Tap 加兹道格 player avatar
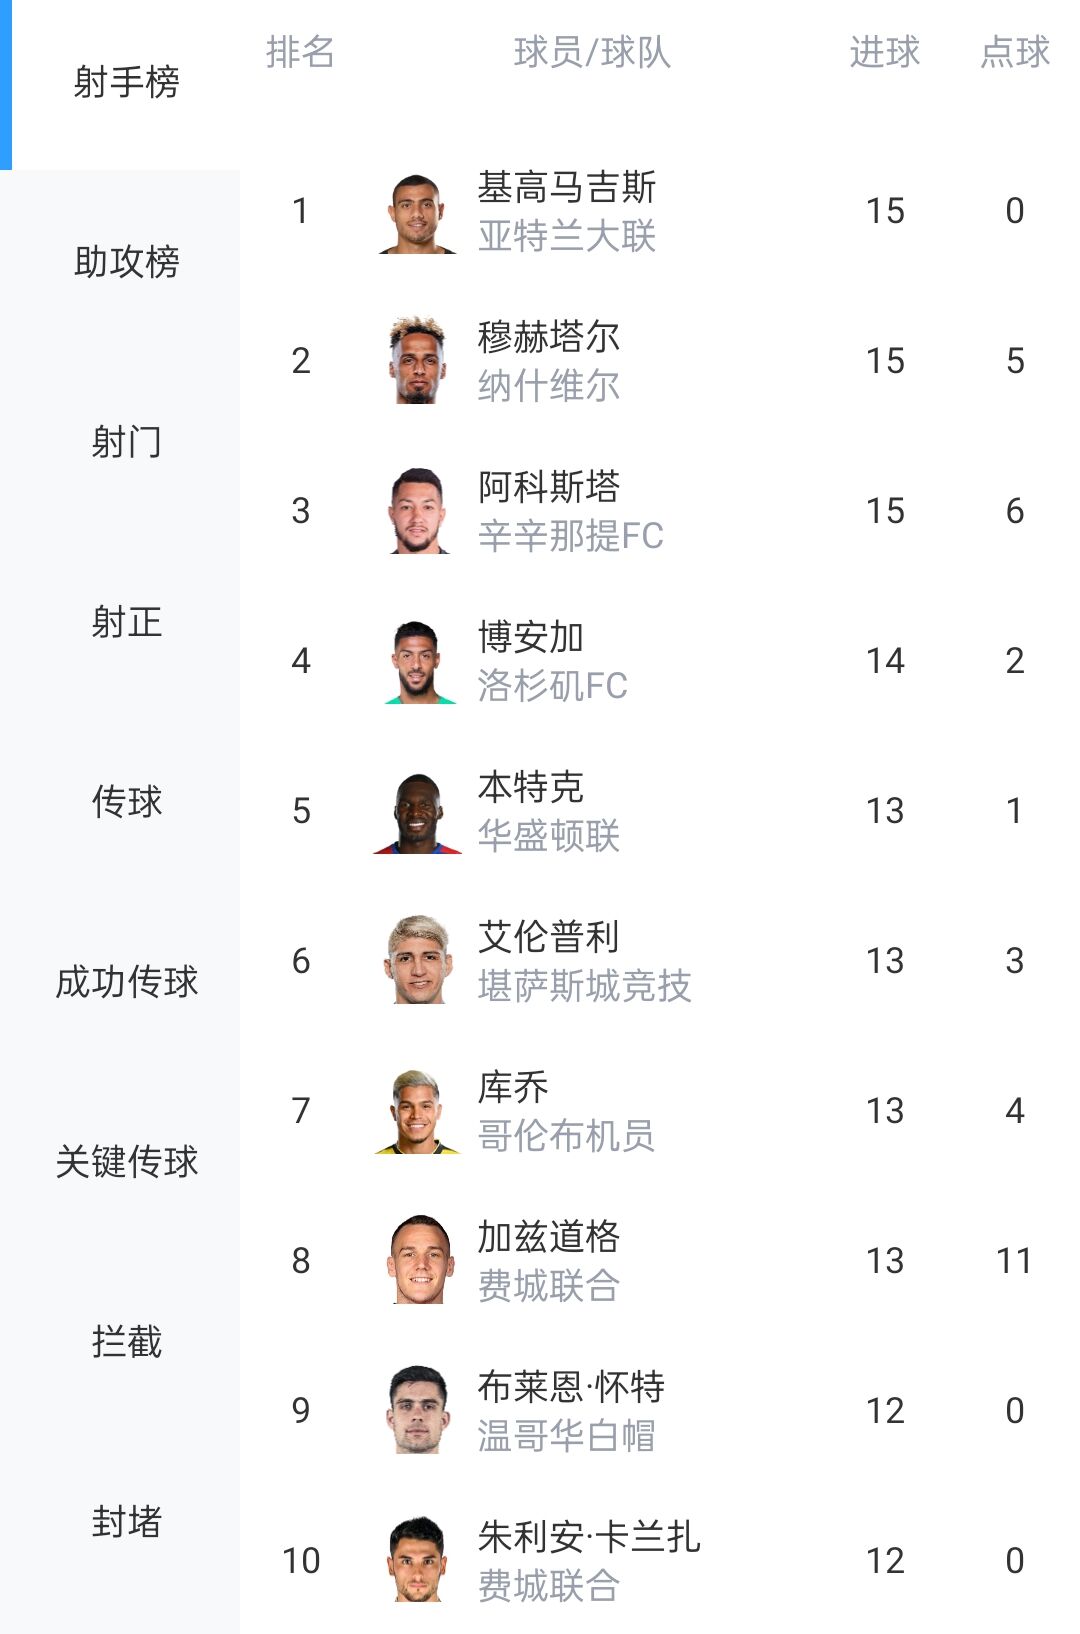This screenshot has width=1080, height=1634. pyautogui.click(x=418, y=1261)
